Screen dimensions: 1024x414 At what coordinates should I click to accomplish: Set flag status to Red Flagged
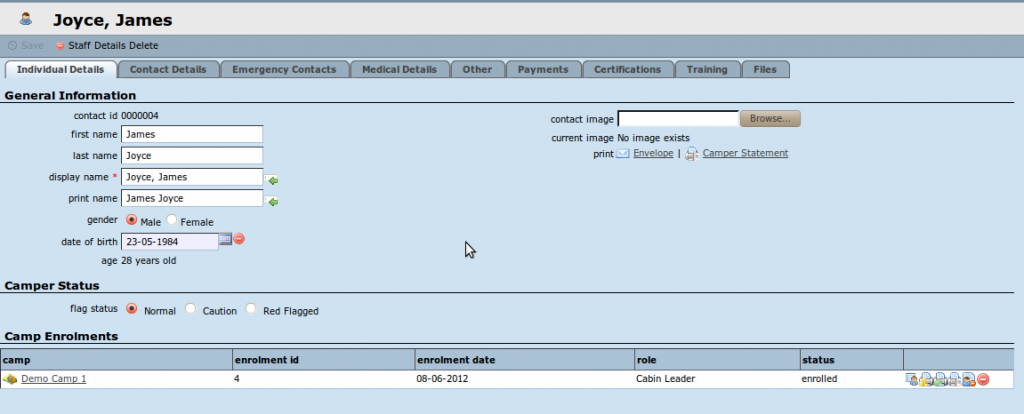point(251,310)
